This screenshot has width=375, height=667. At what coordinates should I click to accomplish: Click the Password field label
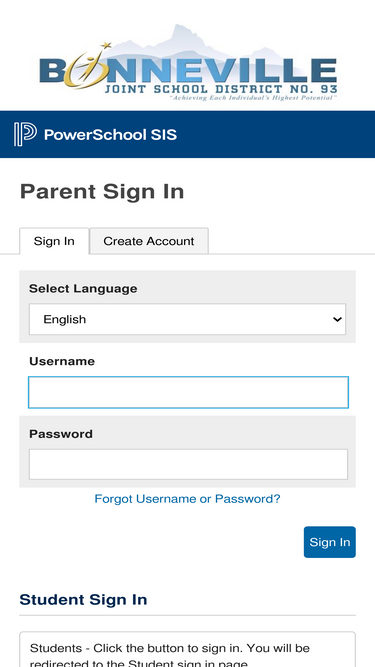tap(61, 434)
